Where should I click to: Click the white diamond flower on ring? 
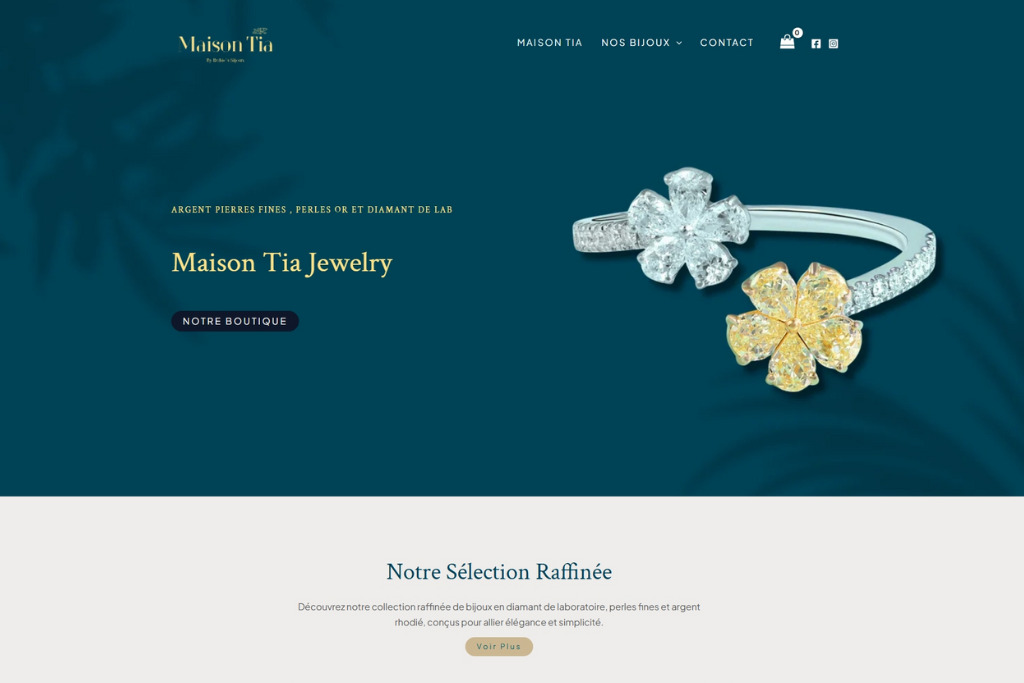(688, 227)
